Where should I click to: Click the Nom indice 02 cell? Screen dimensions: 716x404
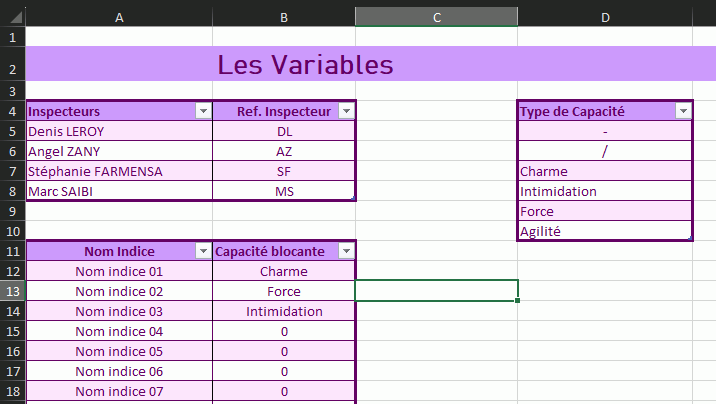point(119,291)
